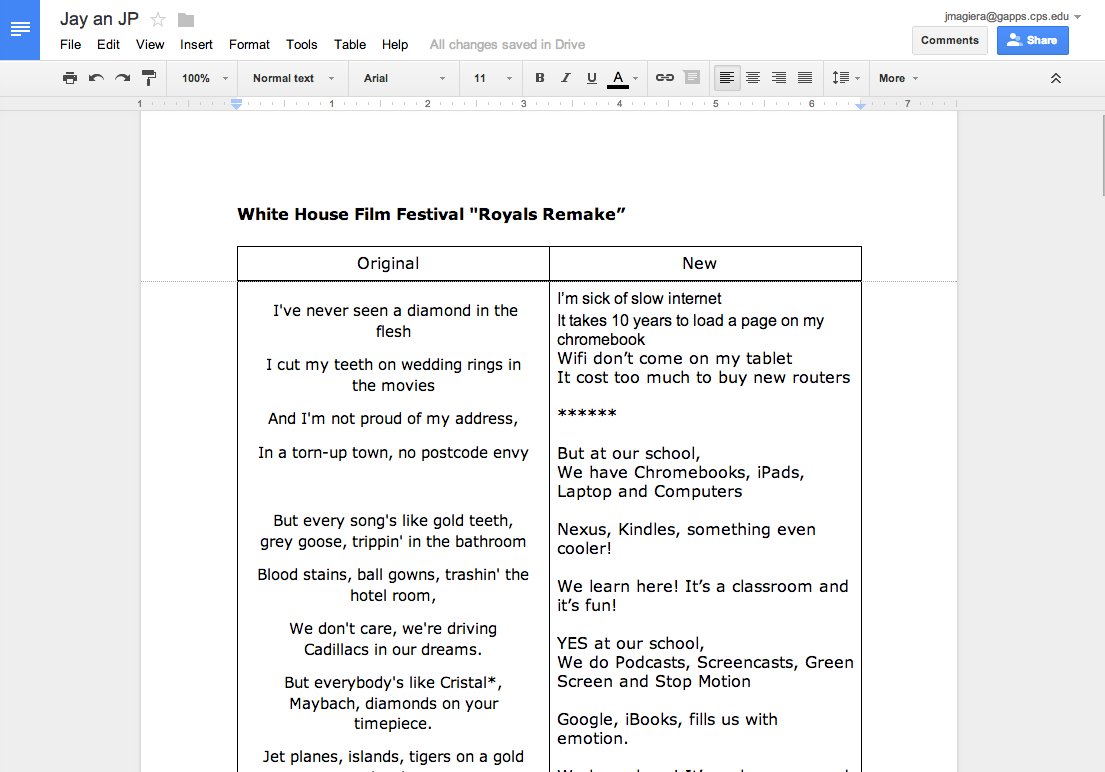The width and height of the screenshot is (1105, 772).
Task: Insert a link with the link icon
Action: pos(665,78)
